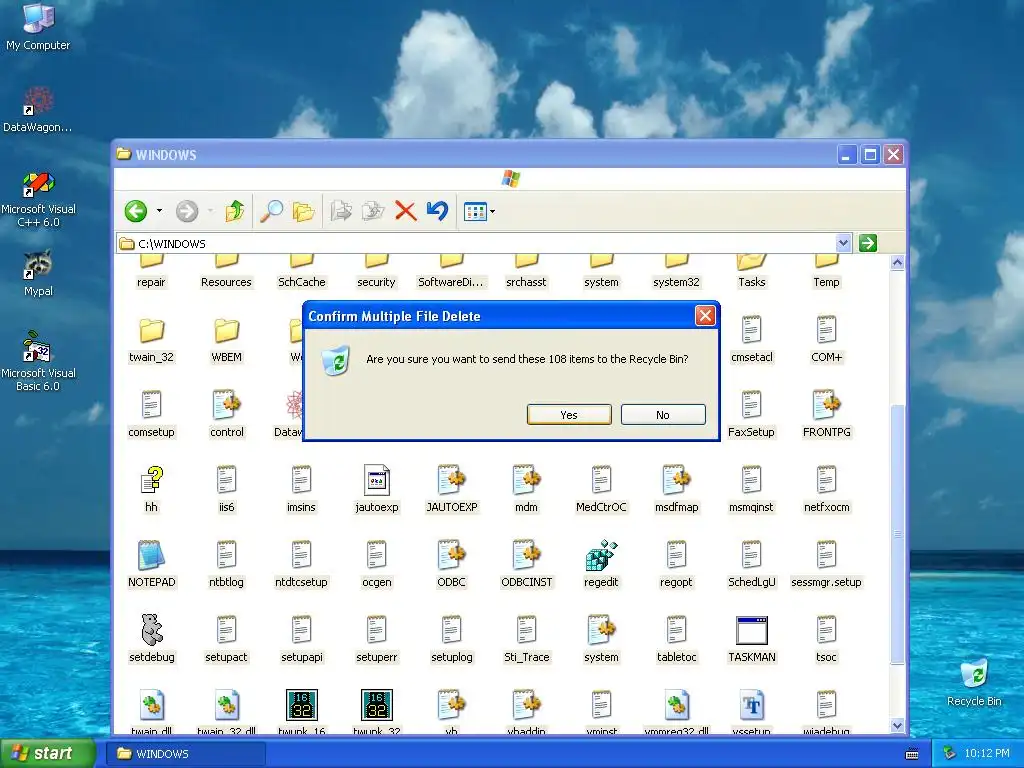The height and width of the screenshot is (768, 1024).
Task: Select the TASKMAN file icon
Action: (x=751, y=631)
